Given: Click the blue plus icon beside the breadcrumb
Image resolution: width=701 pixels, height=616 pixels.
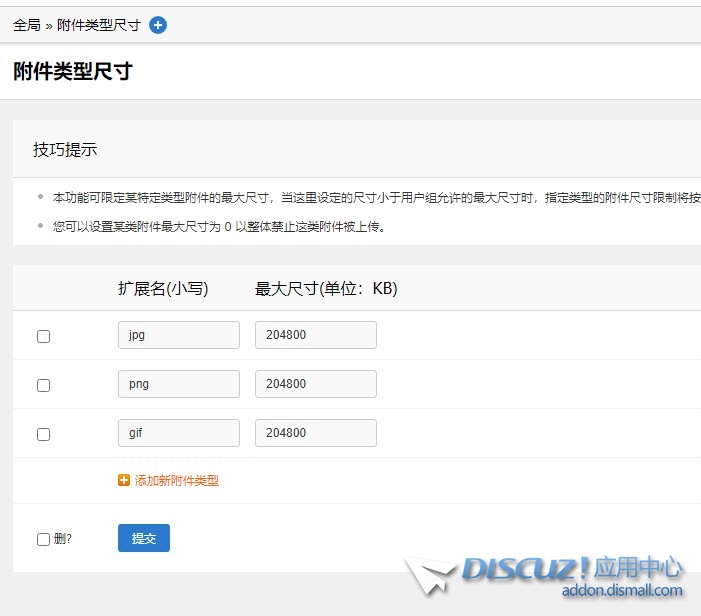Looking at the screenshot, I should (x=158, y=25).
